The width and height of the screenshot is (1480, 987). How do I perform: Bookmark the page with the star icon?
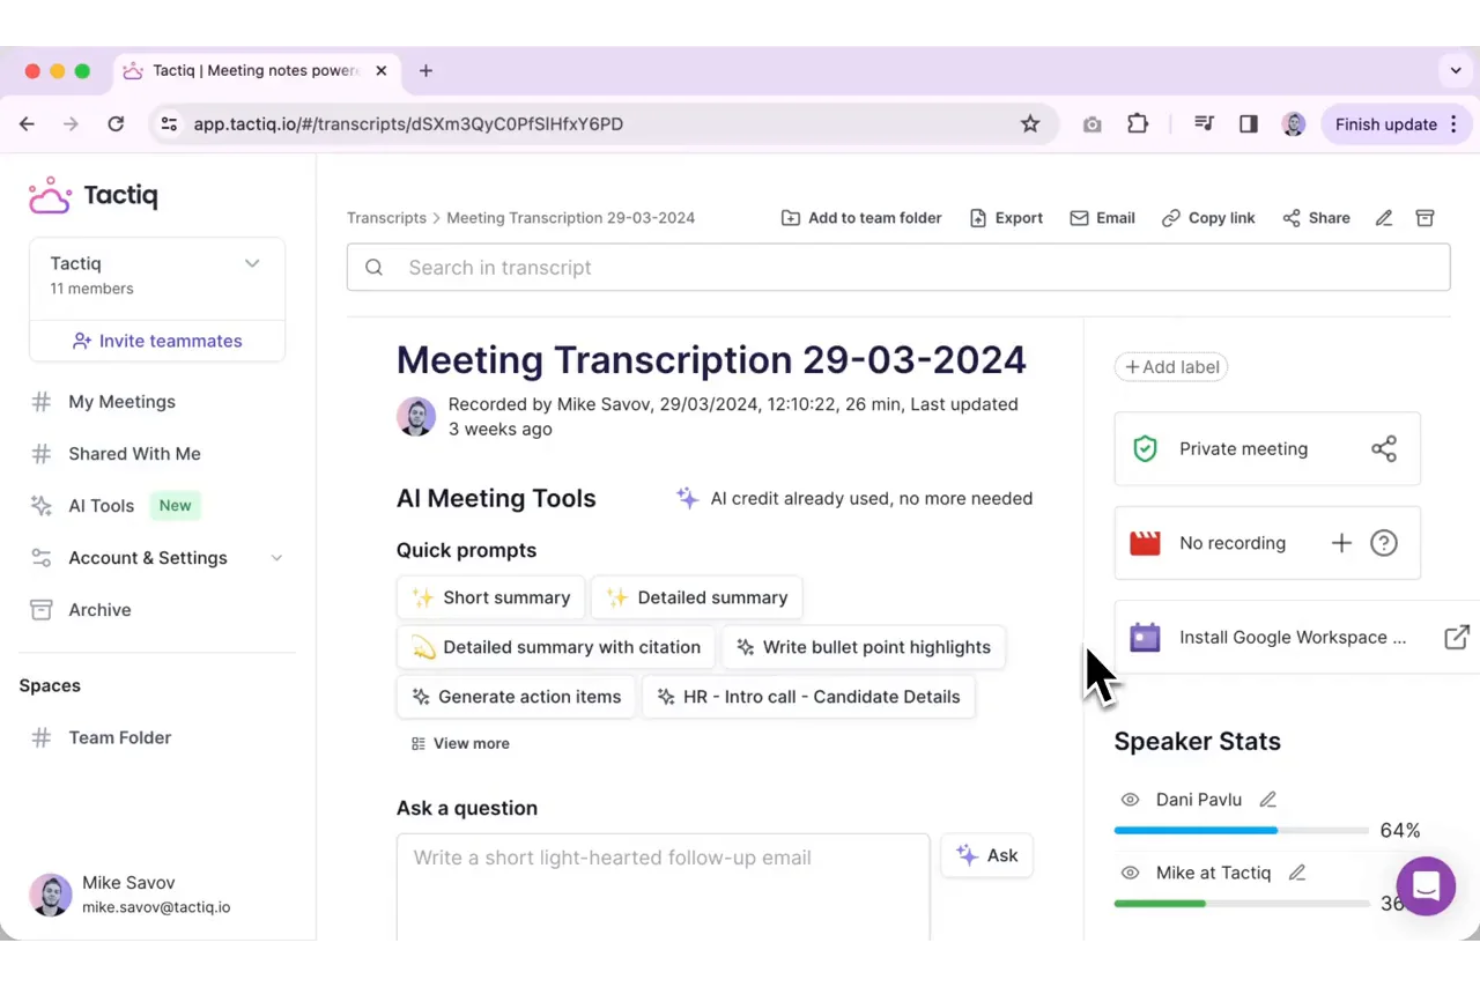point(1030,123)
